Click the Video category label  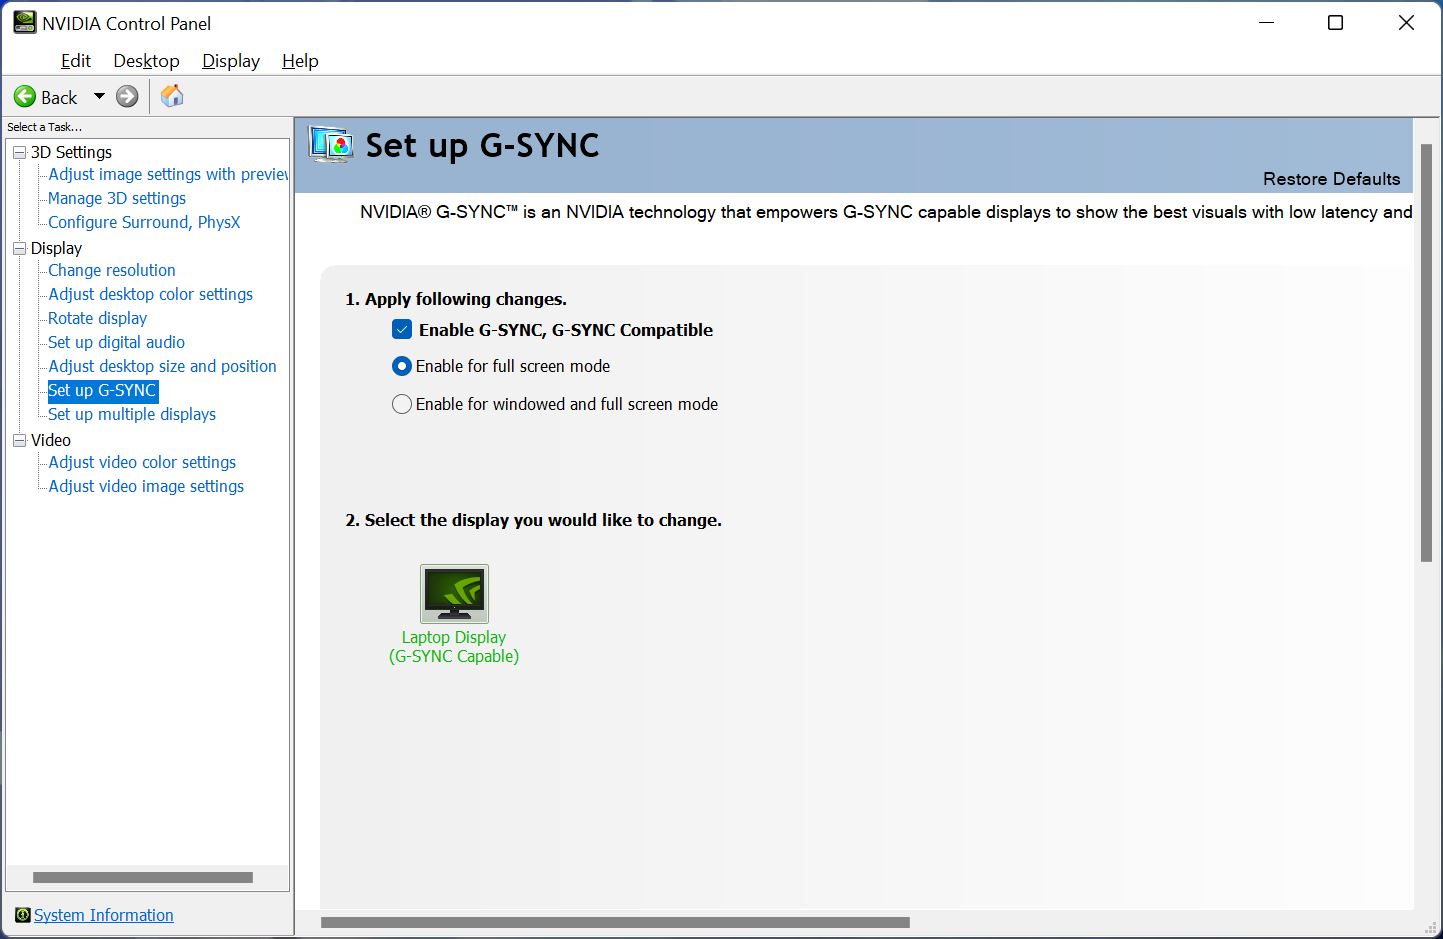click(x=51, y=440)
